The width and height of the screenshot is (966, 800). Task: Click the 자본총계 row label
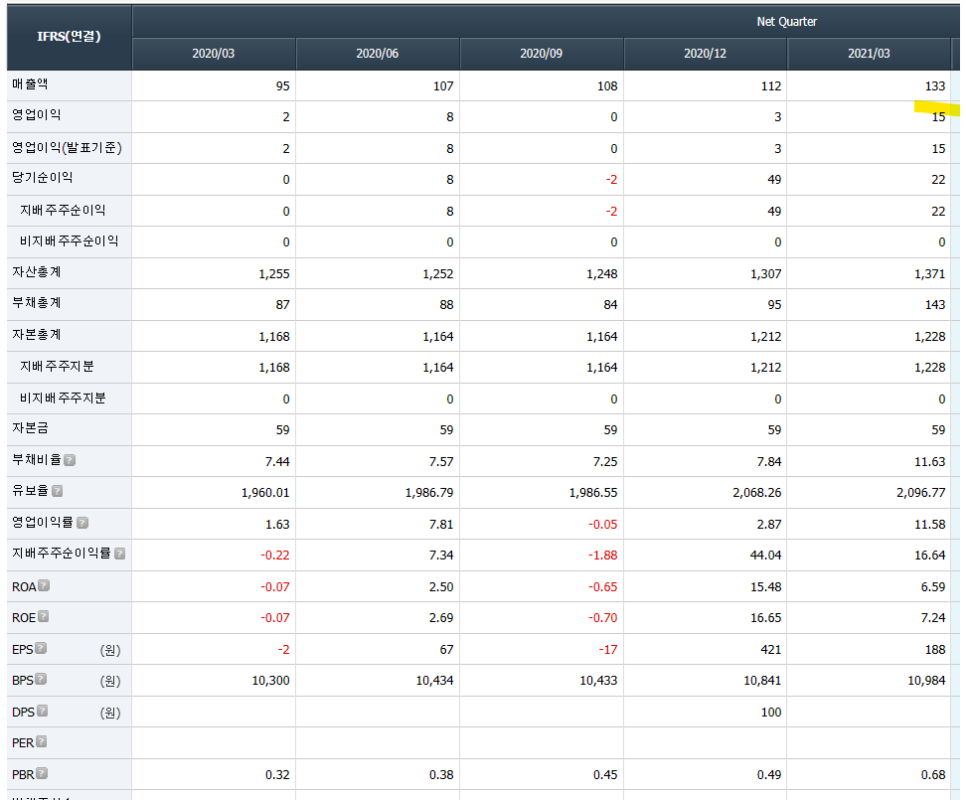(36, 335)
